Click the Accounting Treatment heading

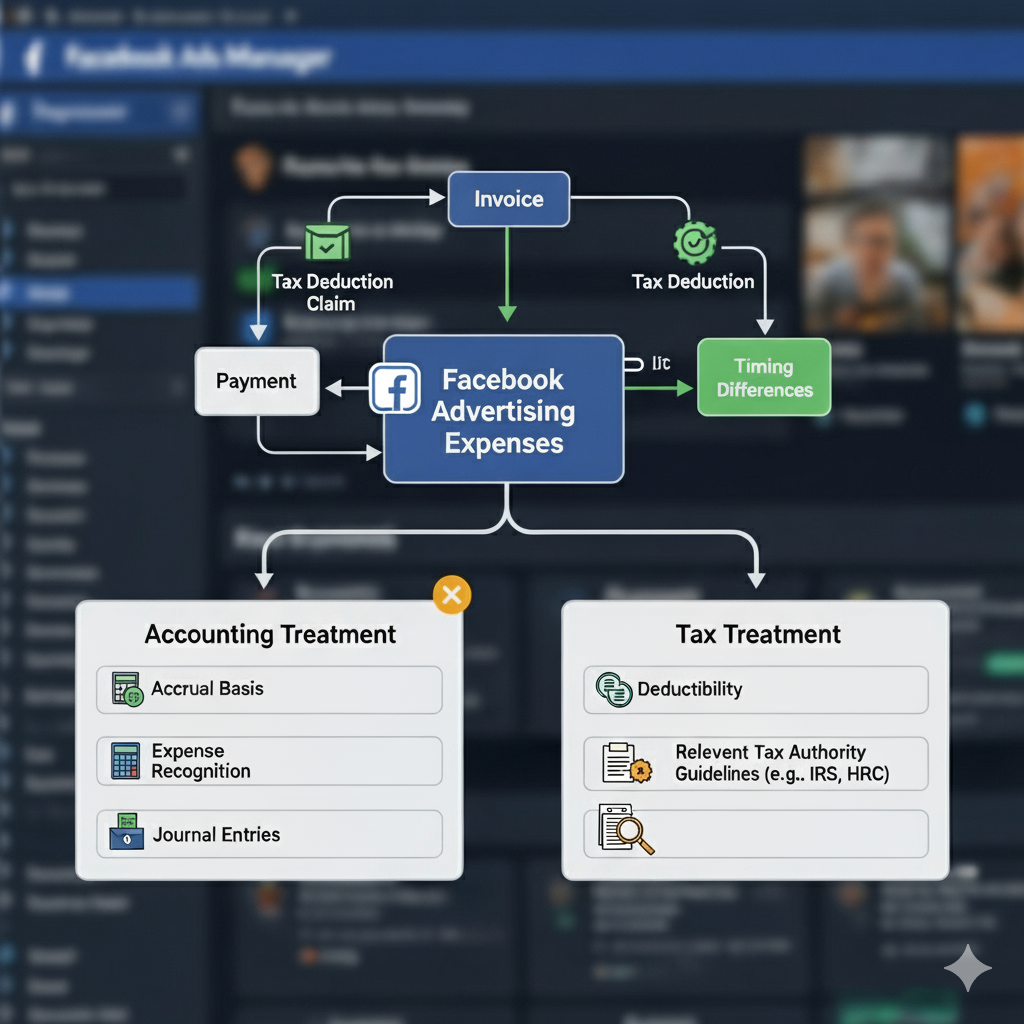pyautogui.click(x=270, y=635)
